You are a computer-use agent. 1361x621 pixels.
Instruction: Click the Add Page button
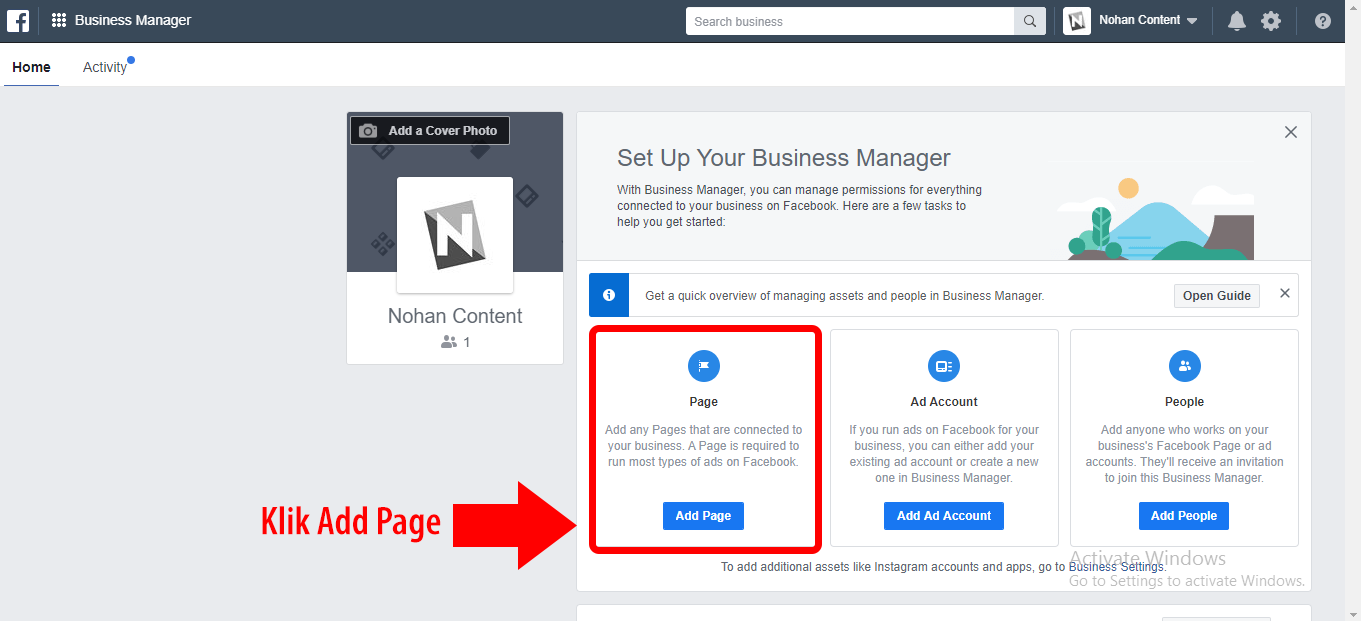point(703,516)
